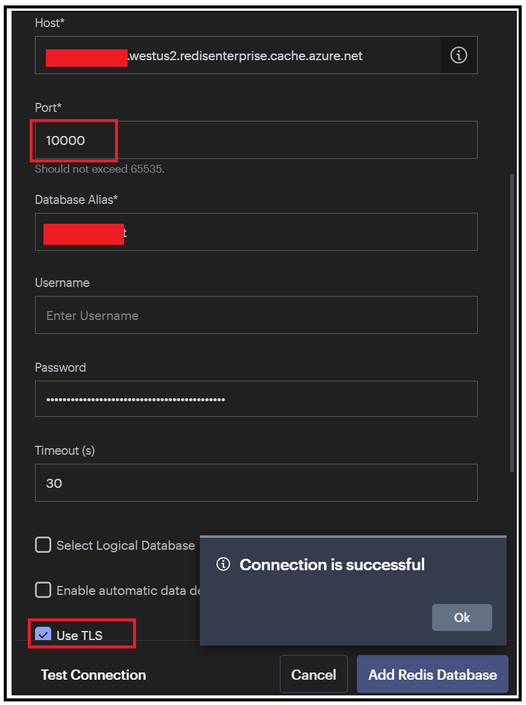The image size is (526, 705).
Task: Click the Test Connection button
Action: [x=94, y=675]
